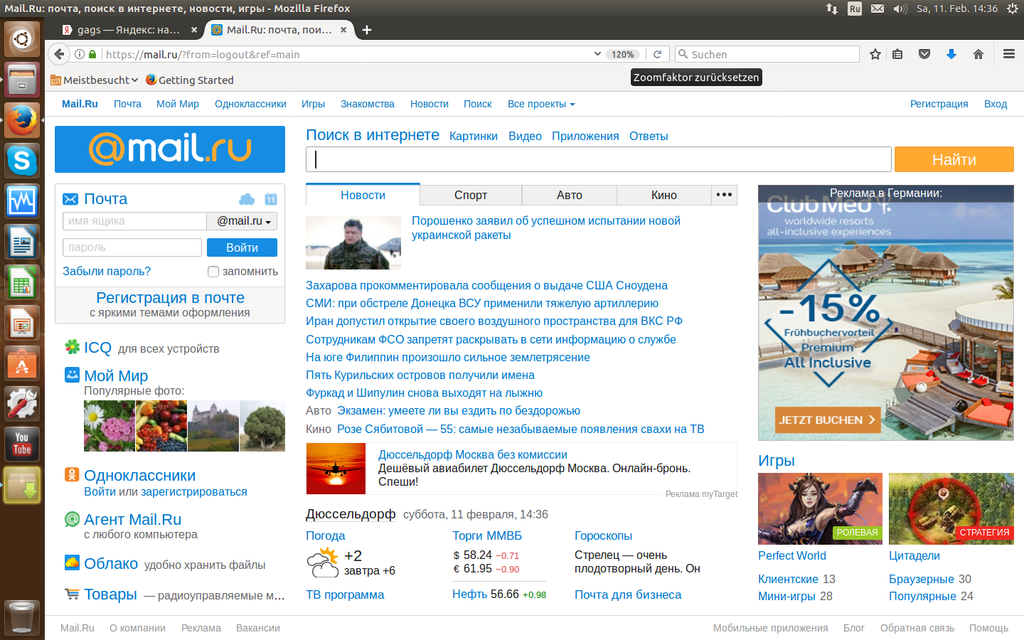
Task: Click JETZT BUCHEN on the ClubMed ad
Action: (x=827, y=420)
